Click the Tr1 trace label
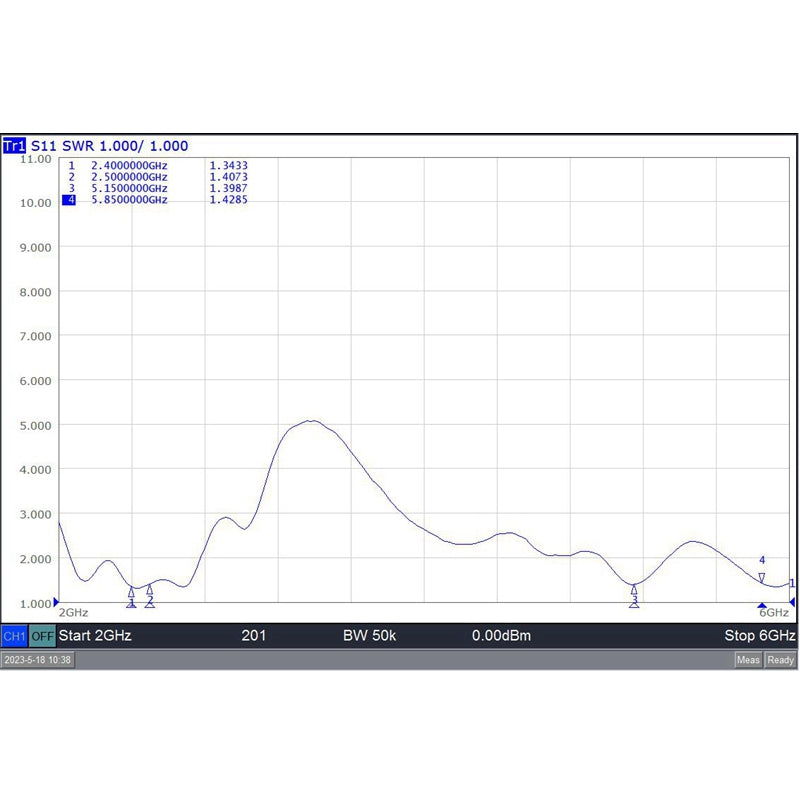800x800 pixels. click(x=15, y=146)
